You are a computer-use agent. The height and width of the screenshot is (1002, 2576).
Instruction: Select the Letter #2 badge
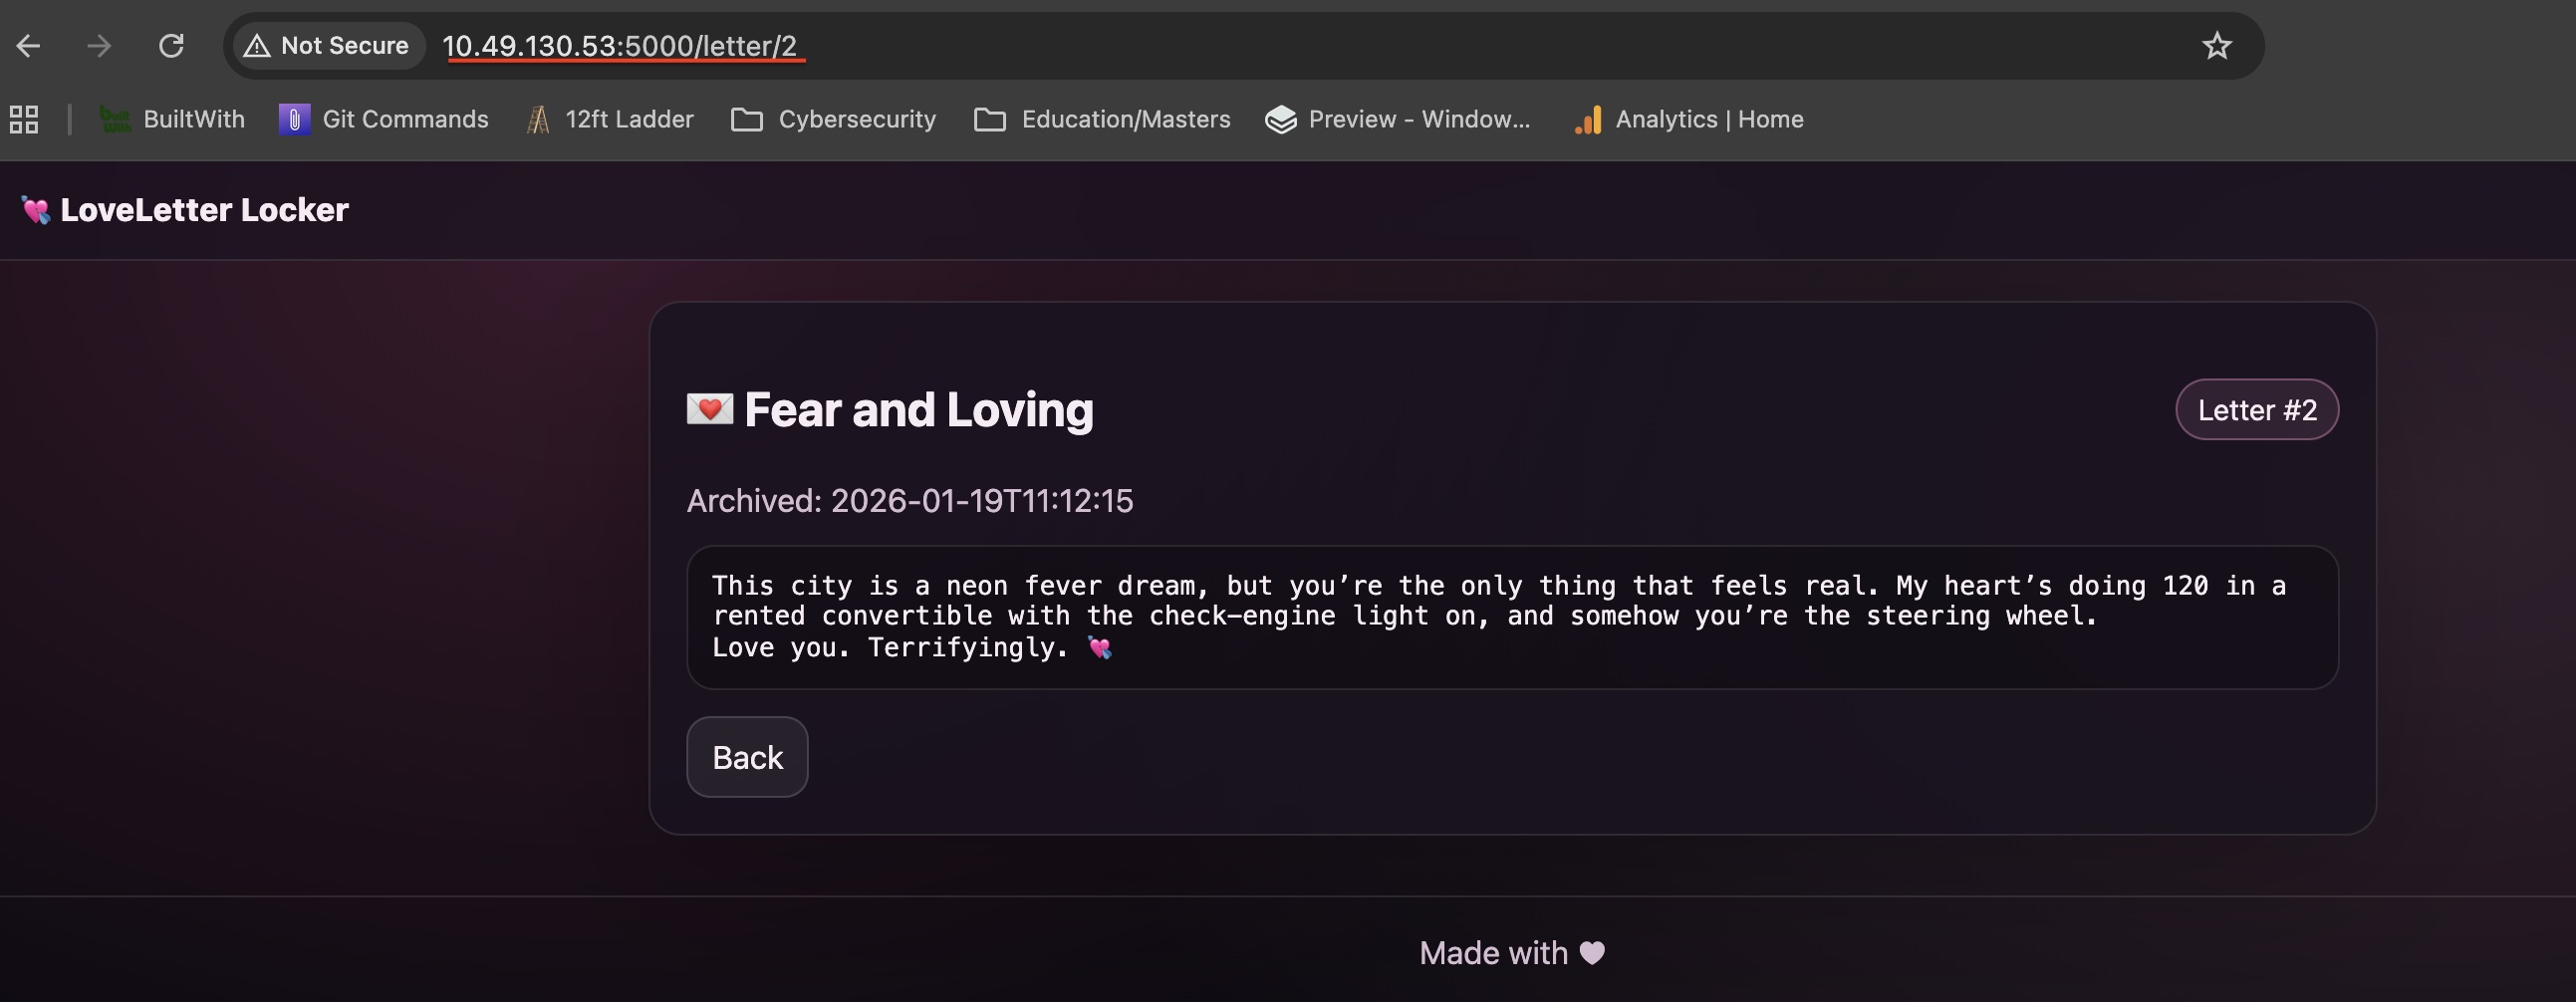[2256, 409]
